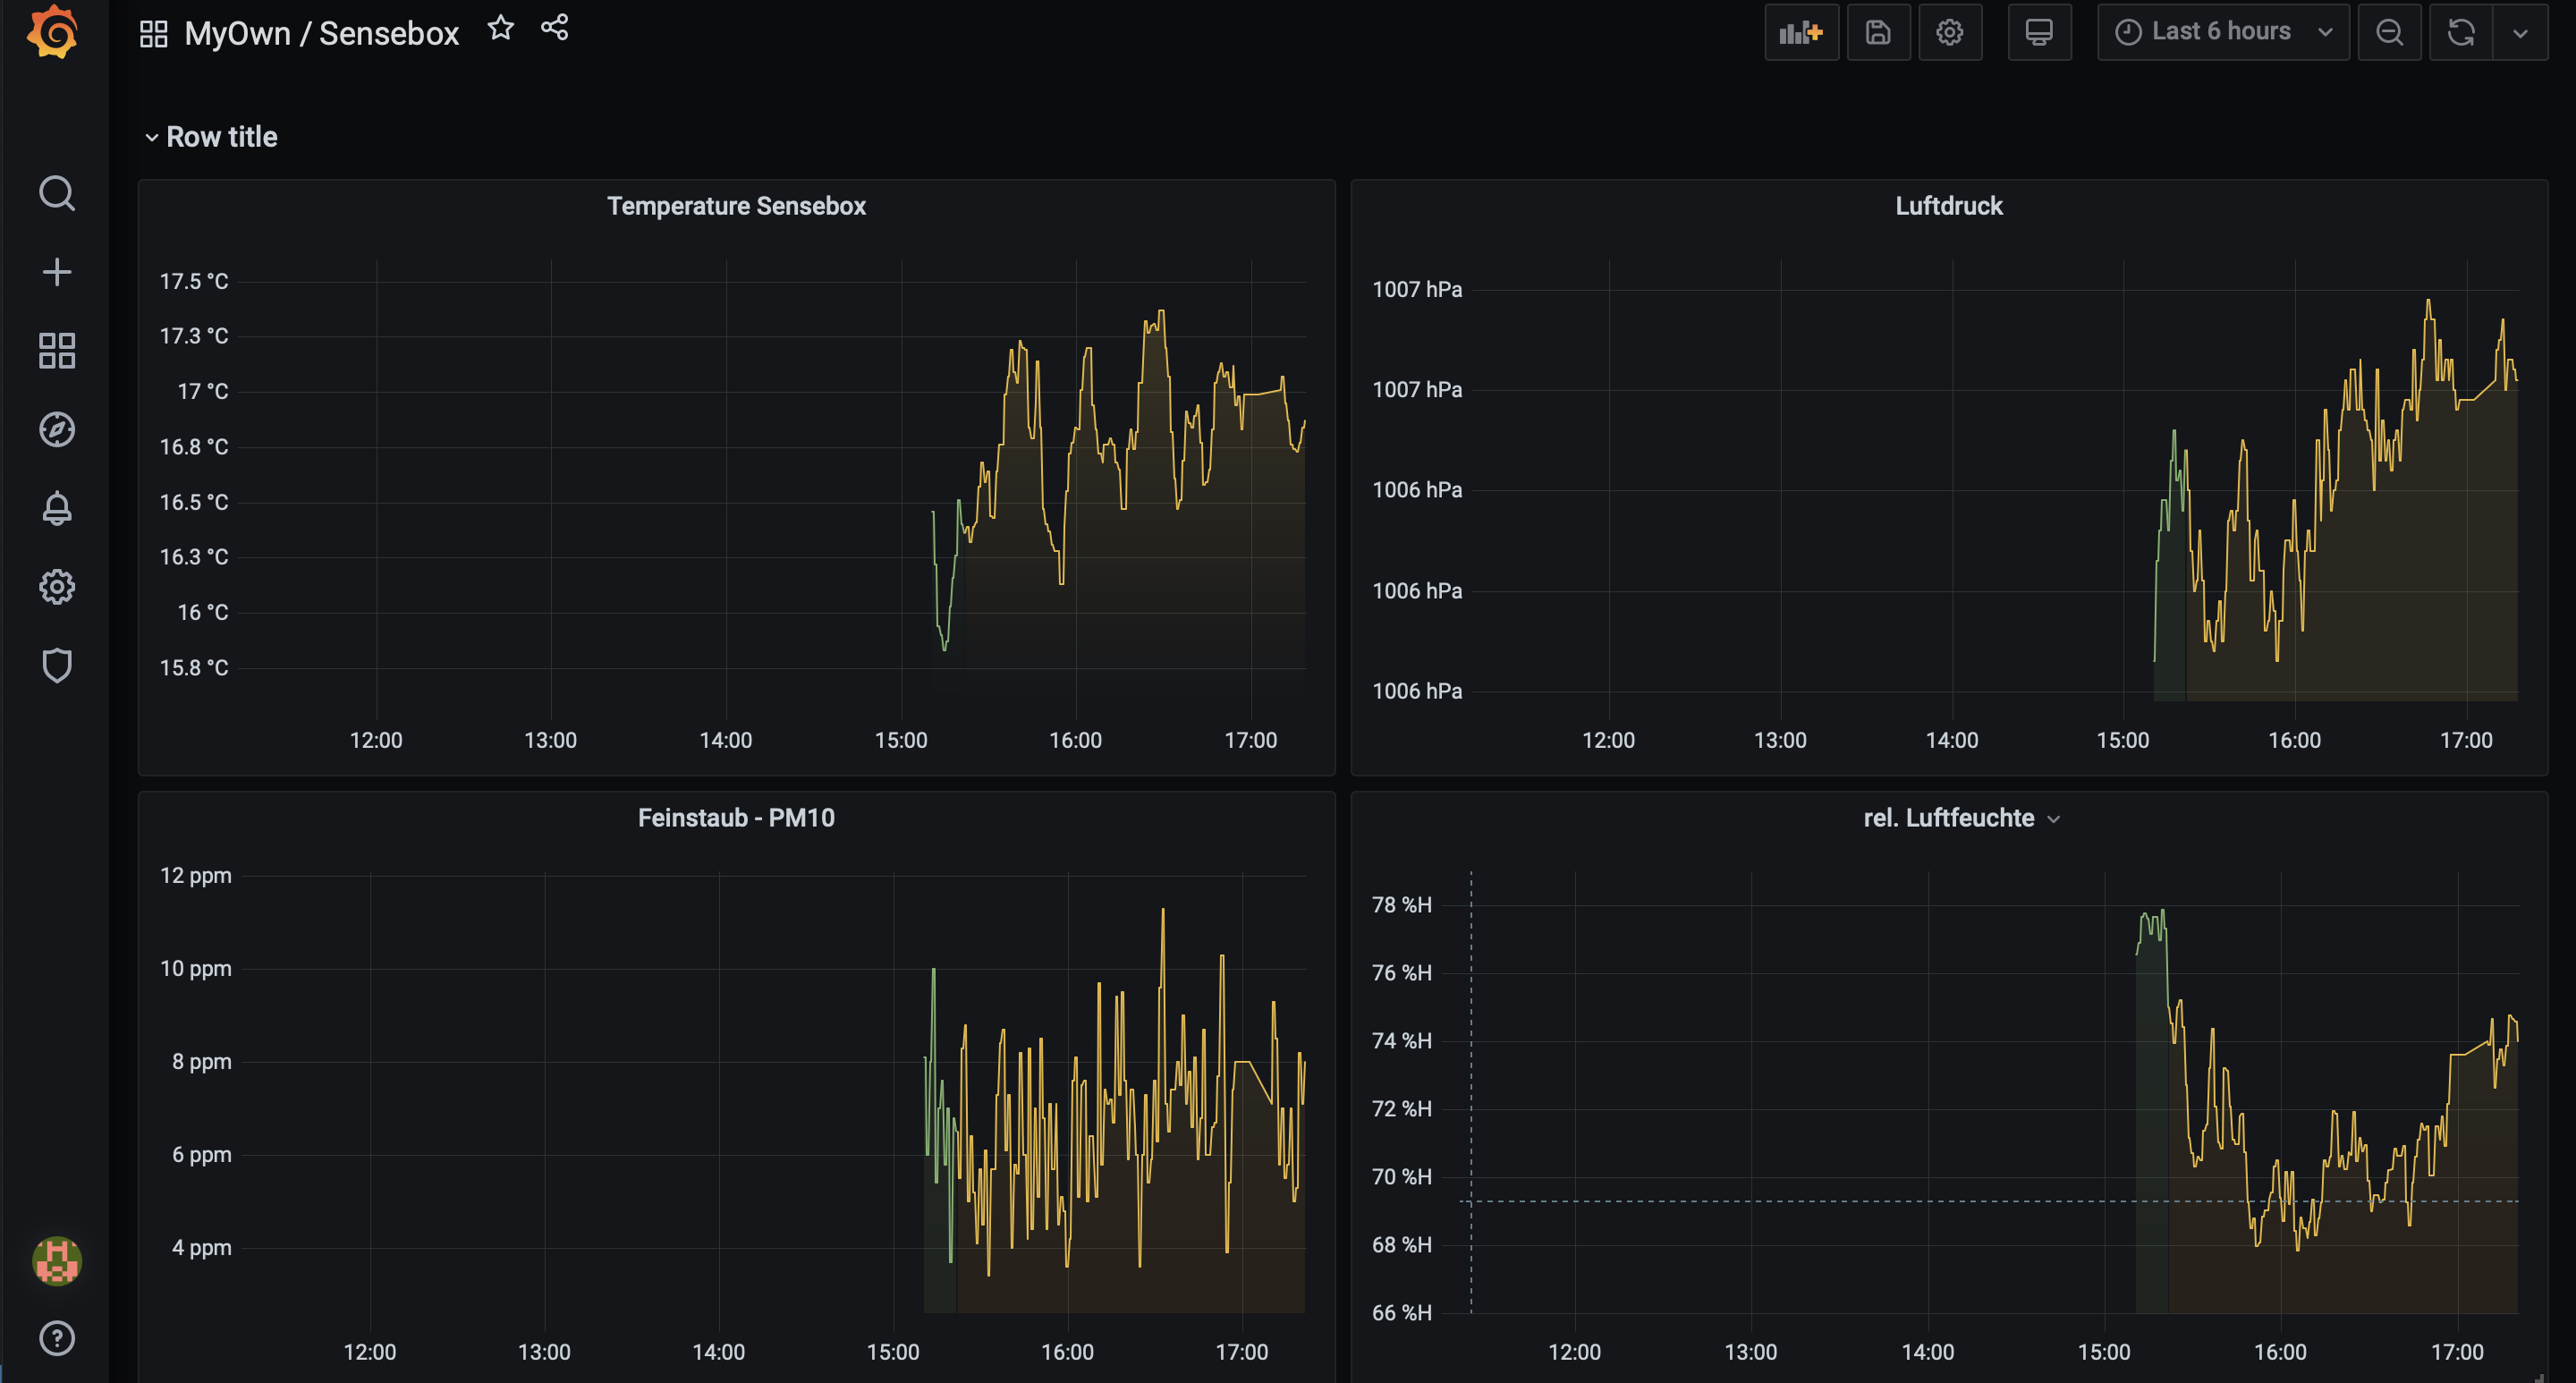This screenshot has height=1383, width=2576.
Task: Click the Grafana logo home icon
Action: pyautogui.click(x=52, y=32)
